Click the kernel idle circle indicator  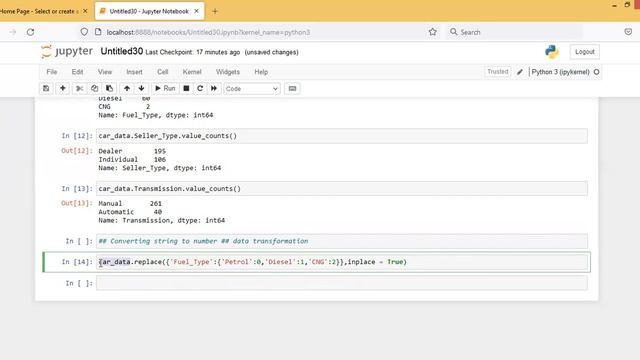point(596,72)
